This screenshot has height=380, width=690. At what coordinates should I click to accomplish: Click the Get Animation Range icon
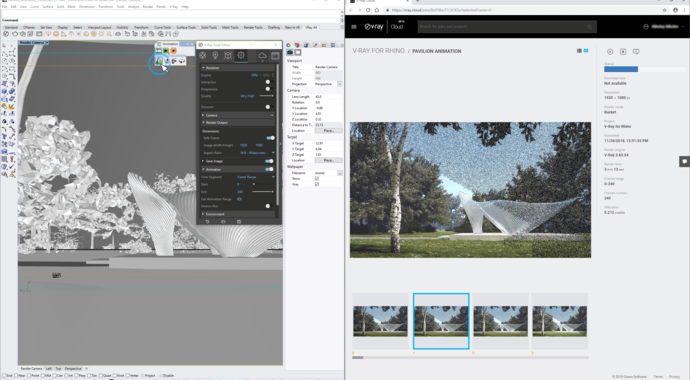pyautogui.click(x=239, y=199)
